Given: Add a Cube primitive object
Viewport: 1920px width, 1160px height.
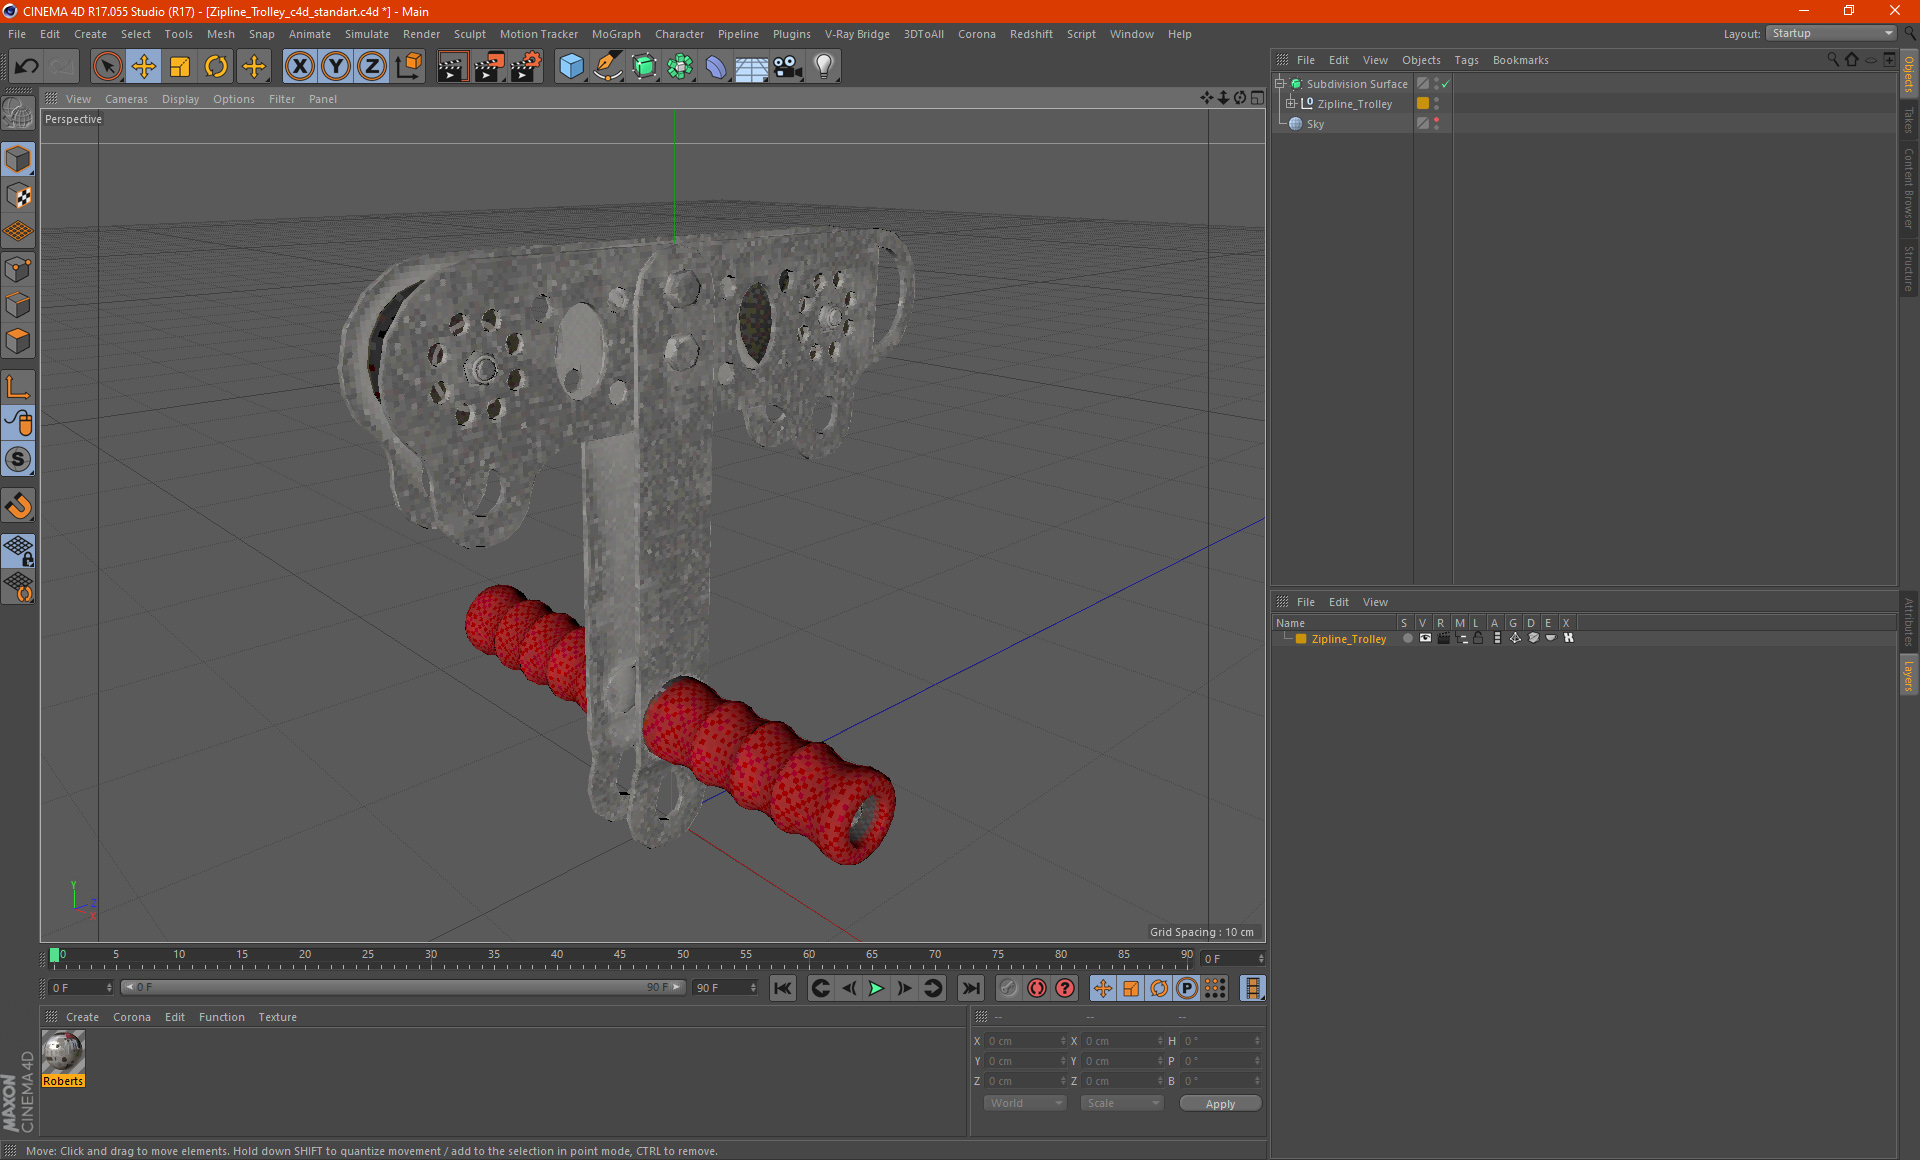Looking at the screenshot, I should tap(571, 67).
